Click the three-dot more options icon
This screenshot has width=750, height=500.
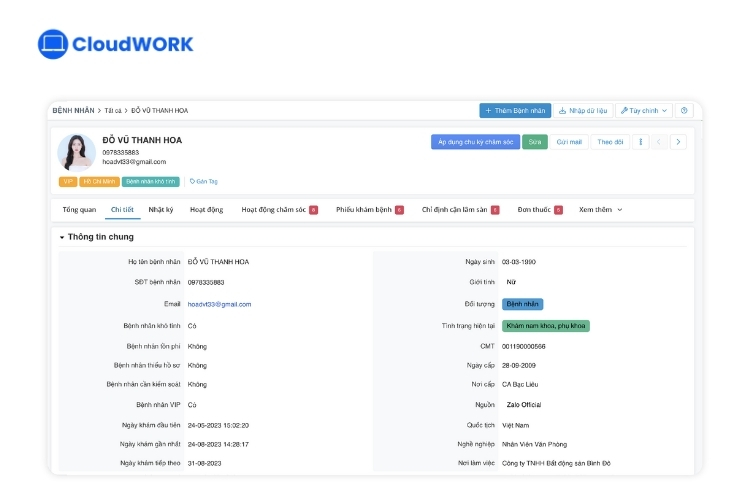coord(641,142)
